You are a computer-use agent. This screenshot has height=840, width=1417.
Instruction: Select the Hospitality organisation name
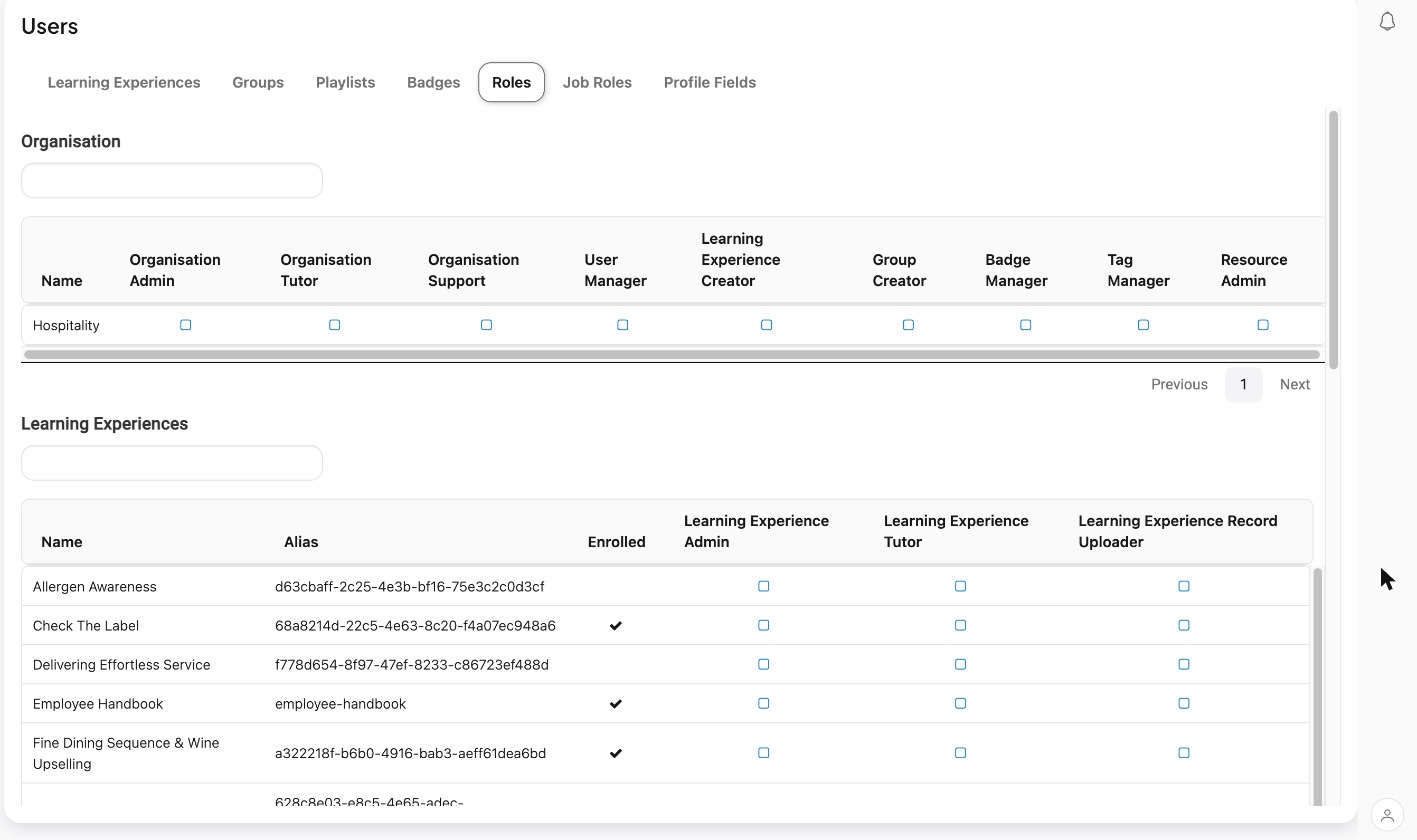(66, 325)
